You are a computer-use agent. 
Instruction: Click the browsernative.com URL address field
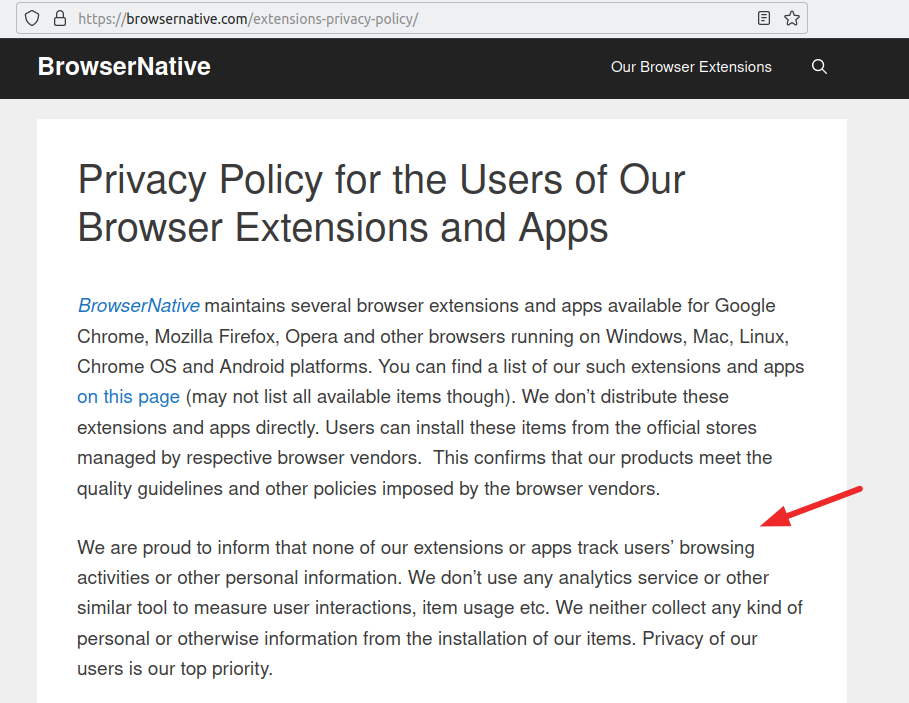tap(412, 19)
